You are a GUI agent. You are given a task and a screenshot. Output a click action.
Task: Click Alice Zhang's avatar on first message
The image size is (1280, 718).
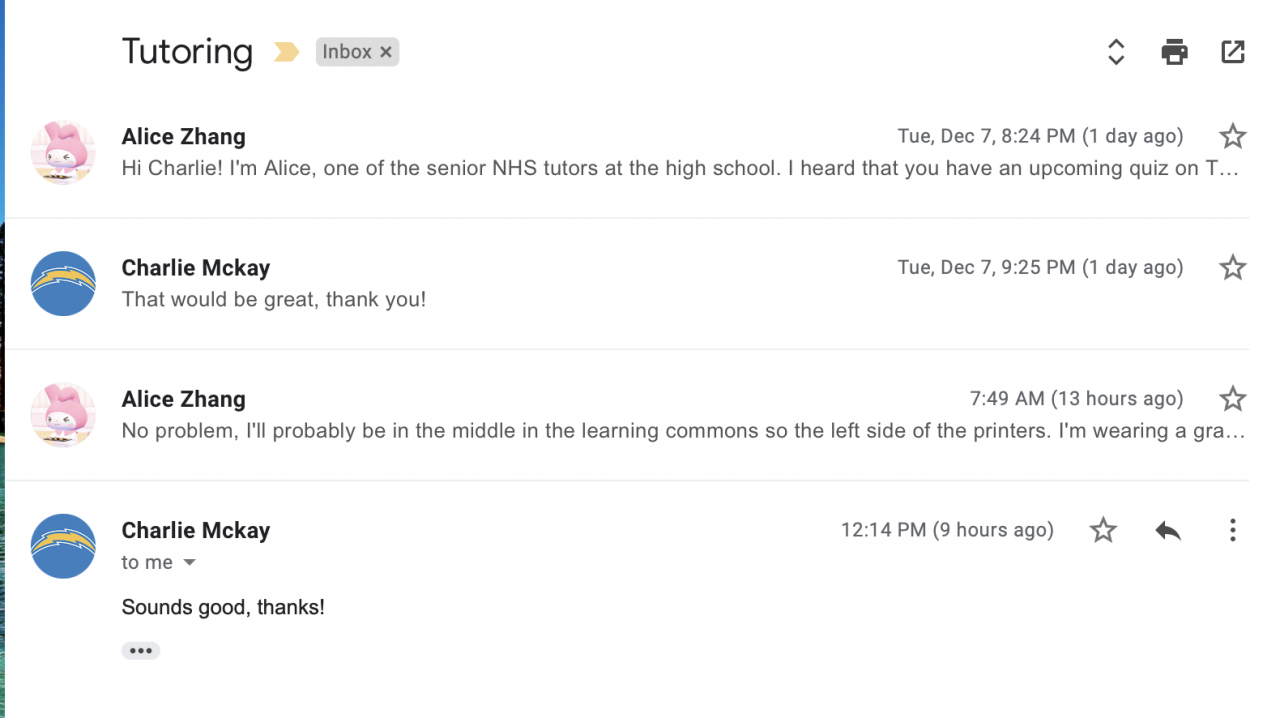pos(63,152)
